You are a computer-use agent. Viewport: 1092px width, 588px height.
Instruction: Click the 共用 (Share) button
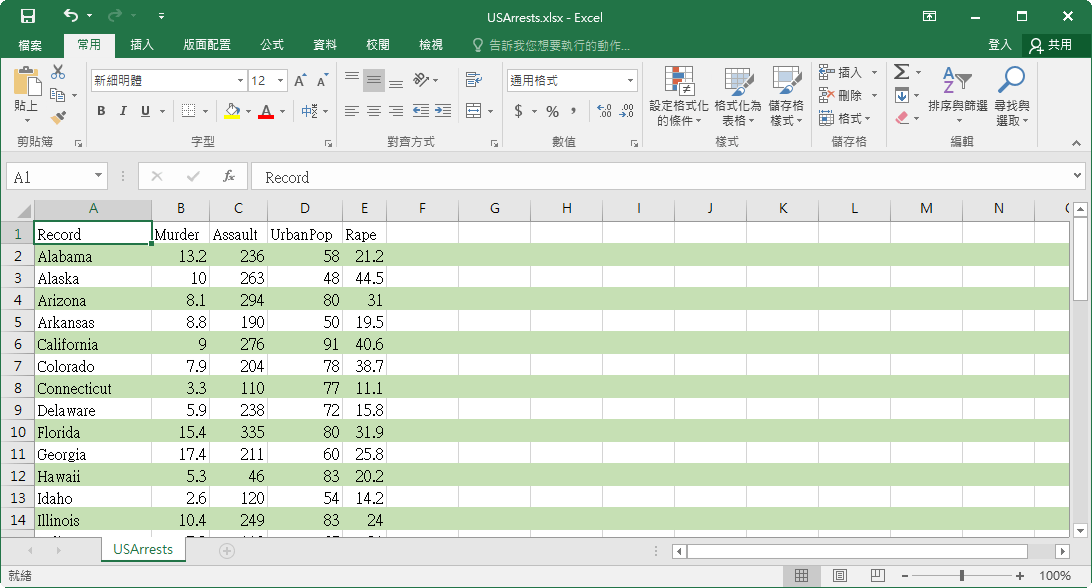coord(1051,45)
